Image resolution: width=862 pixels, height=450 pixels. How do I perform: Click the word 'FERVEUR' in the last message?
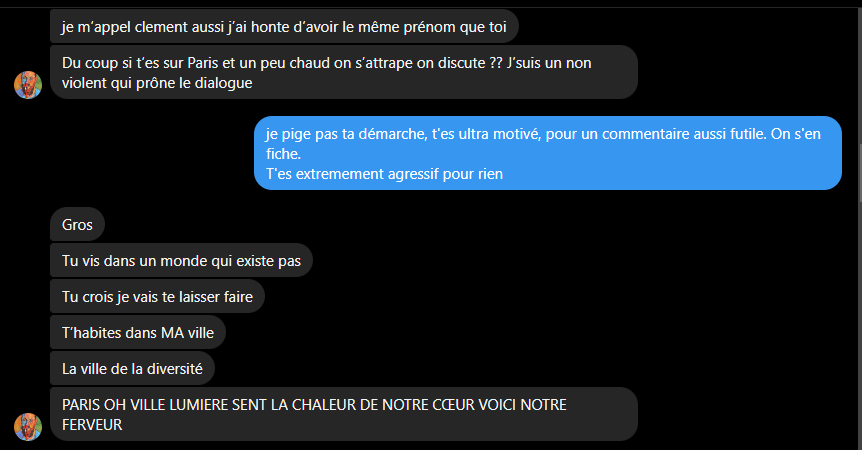click(92, 425)
